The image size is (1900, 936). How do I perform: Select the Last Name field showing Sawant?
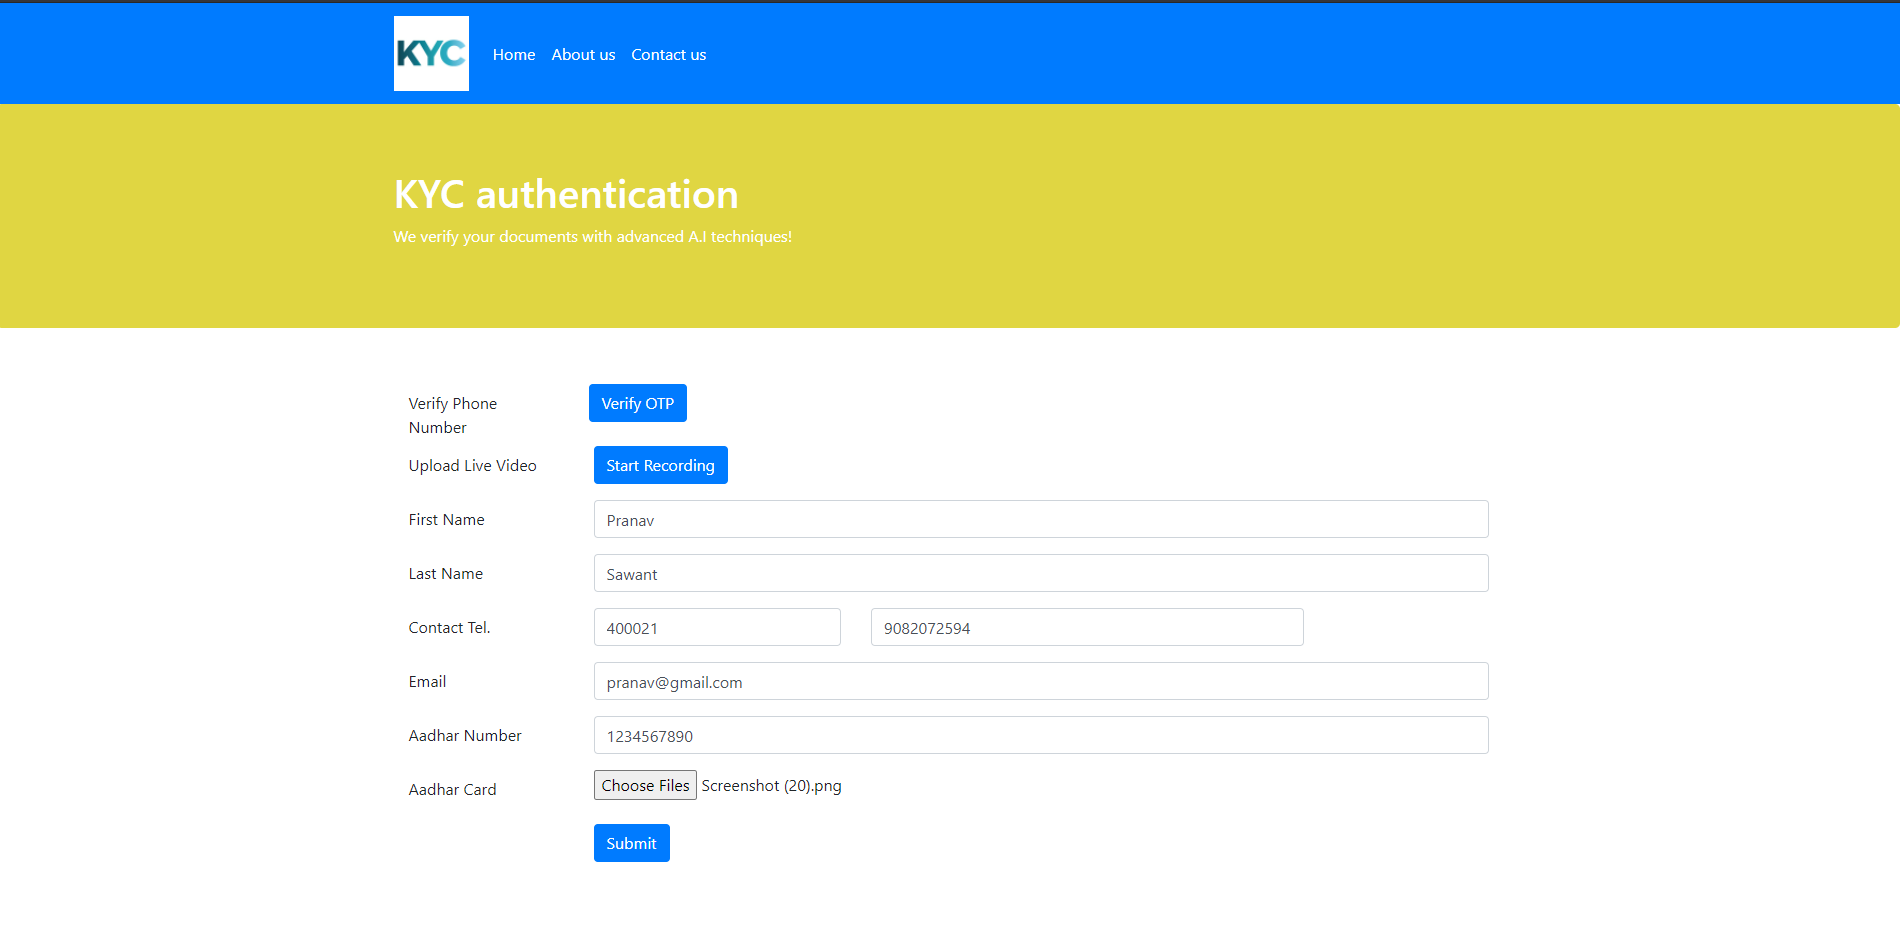coord(1040,573)
